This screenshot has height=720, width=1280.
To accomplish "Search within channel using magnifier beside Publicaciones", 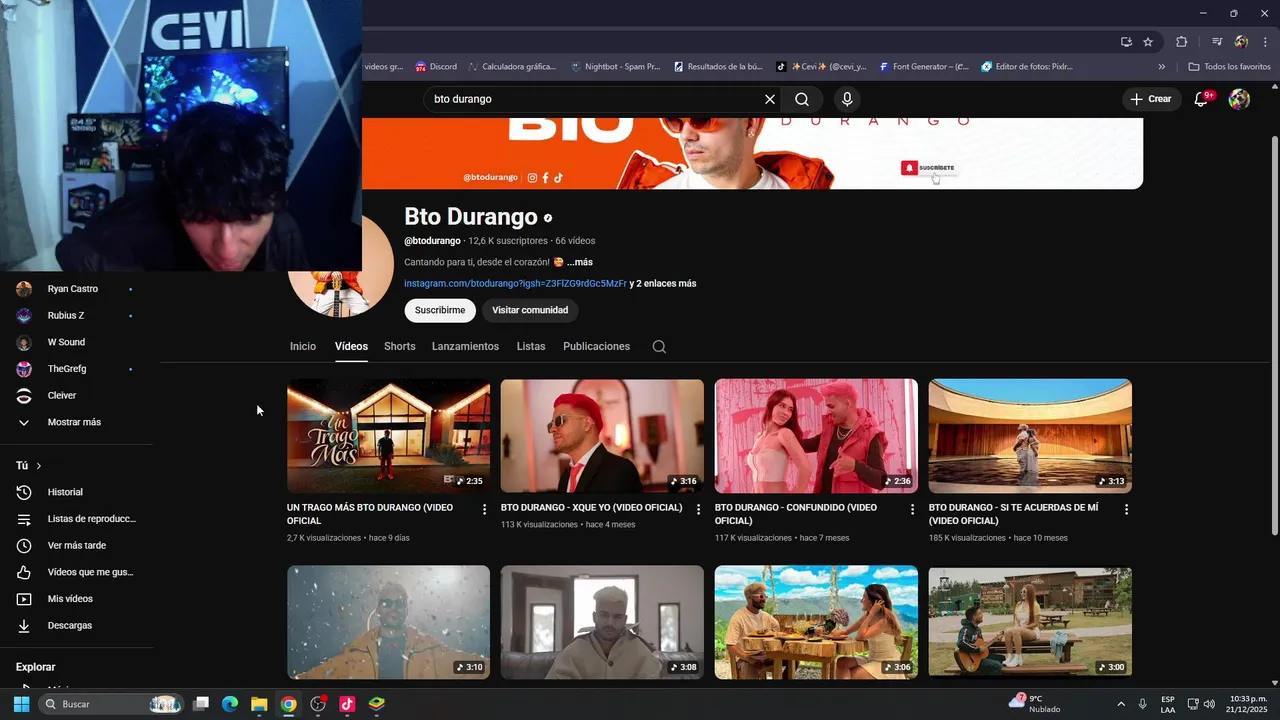I will tap(659, 347).
